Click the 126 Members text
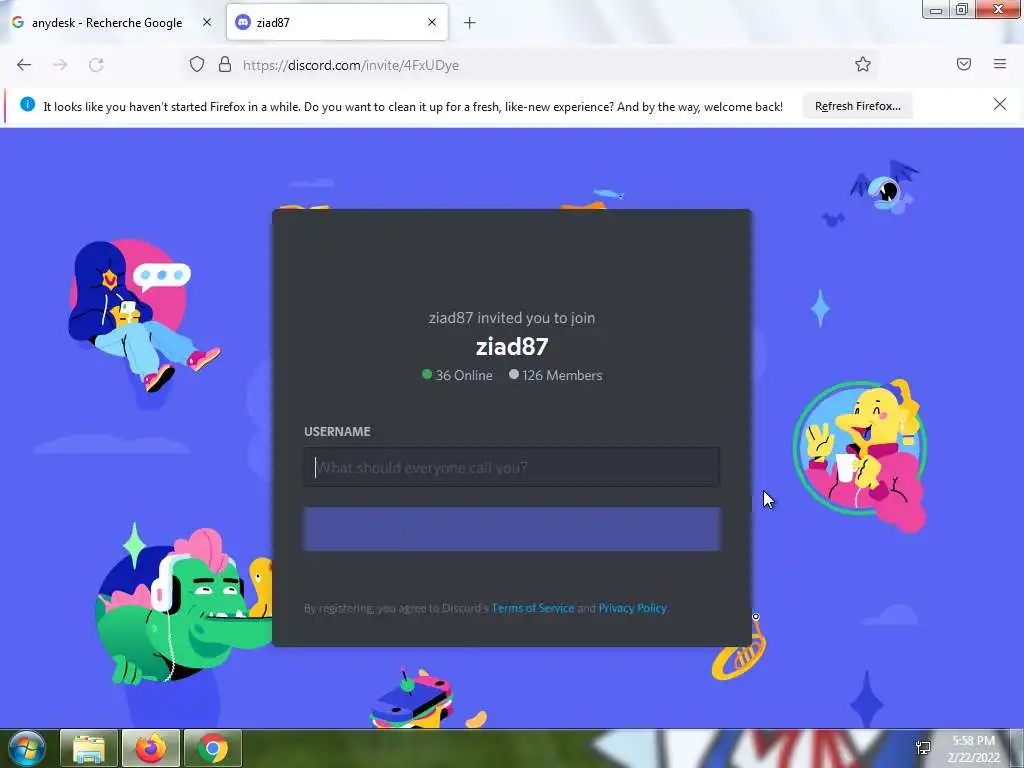The image size is (1024, 768). point(562,376)
